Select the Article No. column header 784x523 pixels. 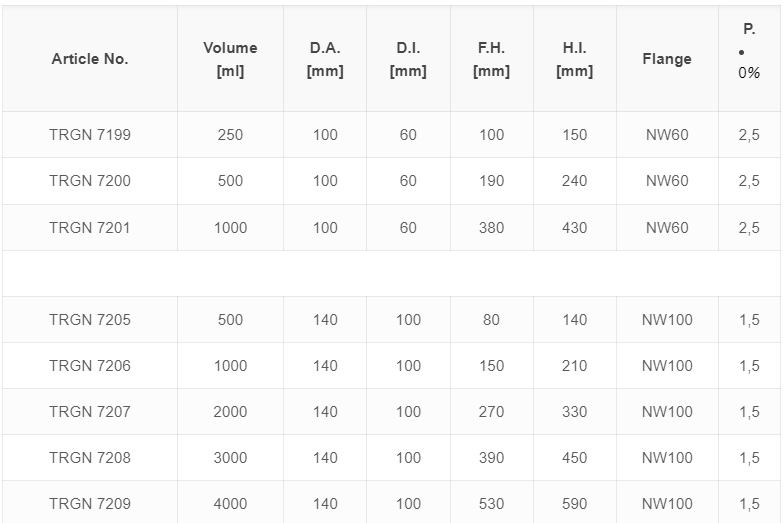[90, 59]
